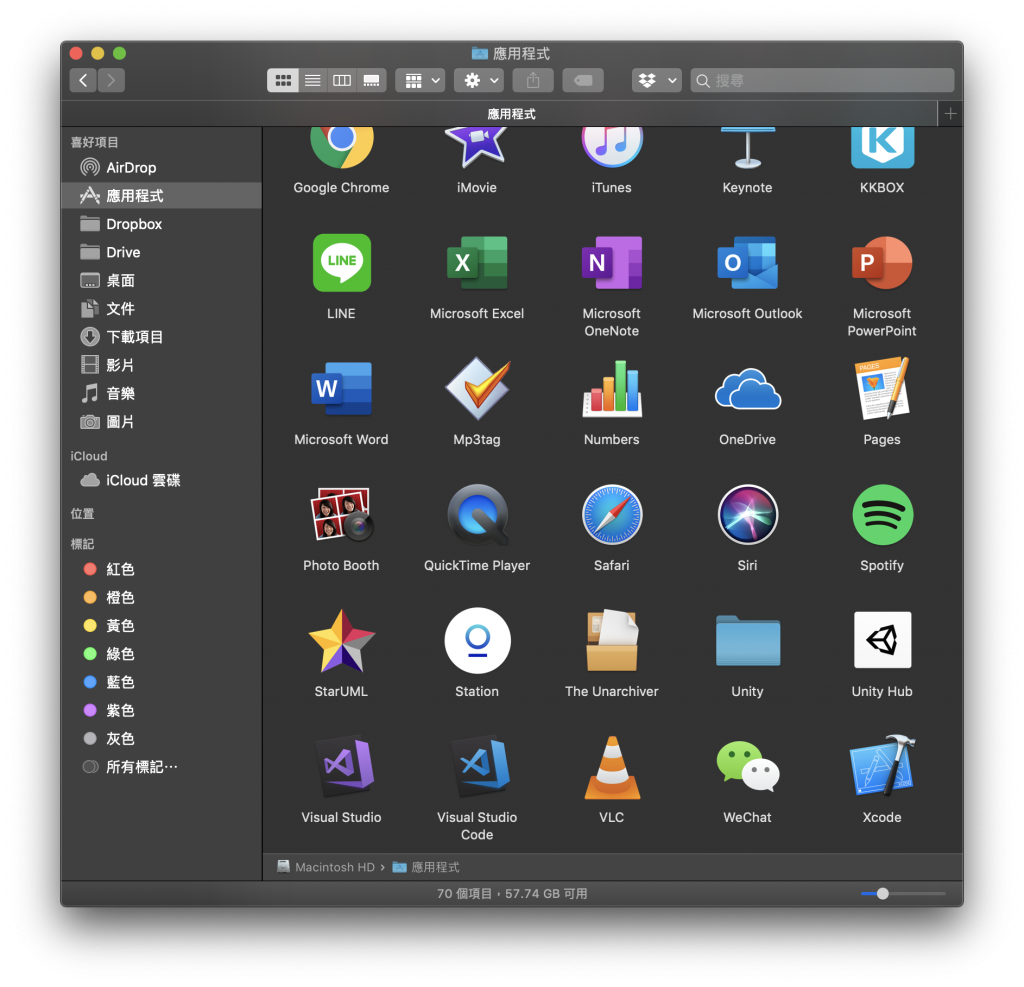Click Macintosh HD in path bar
The width and height of the screenshot is (1024, 987).
326,867
